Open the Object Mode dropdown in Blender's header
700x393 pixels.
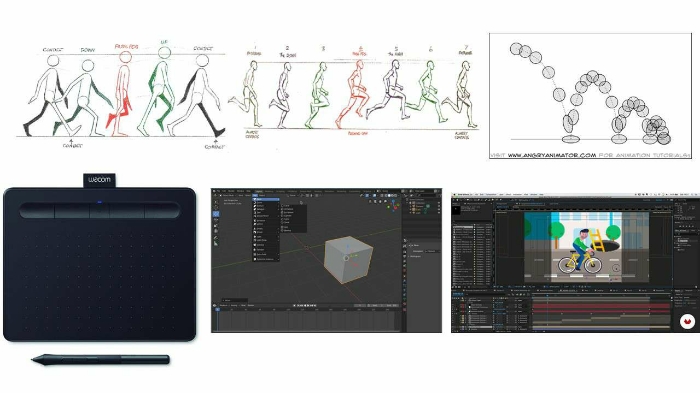click(x=227, y=196)
